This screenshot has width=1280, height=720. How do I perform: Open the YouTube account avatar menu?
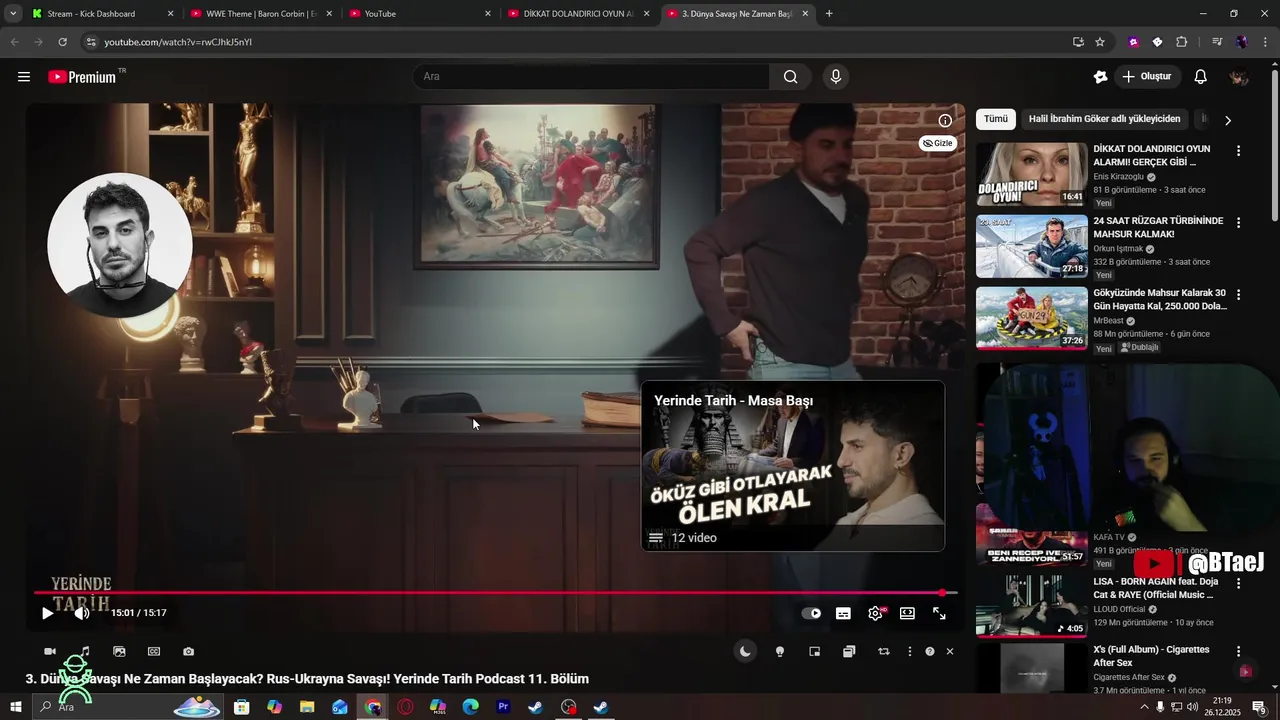pos(1239,77)
